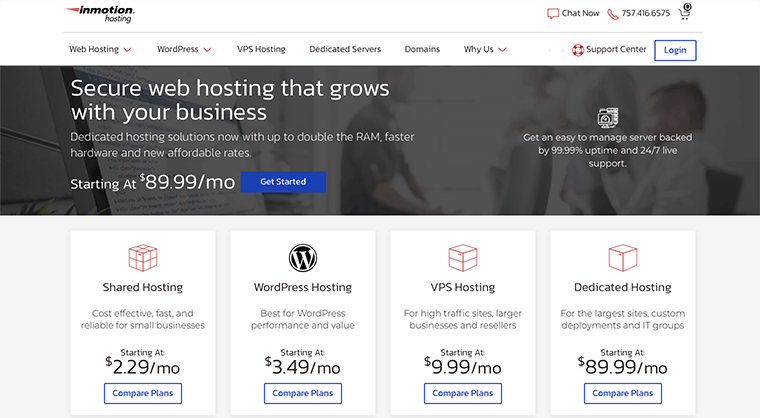Click the InMotion Hosting logo

99,14
